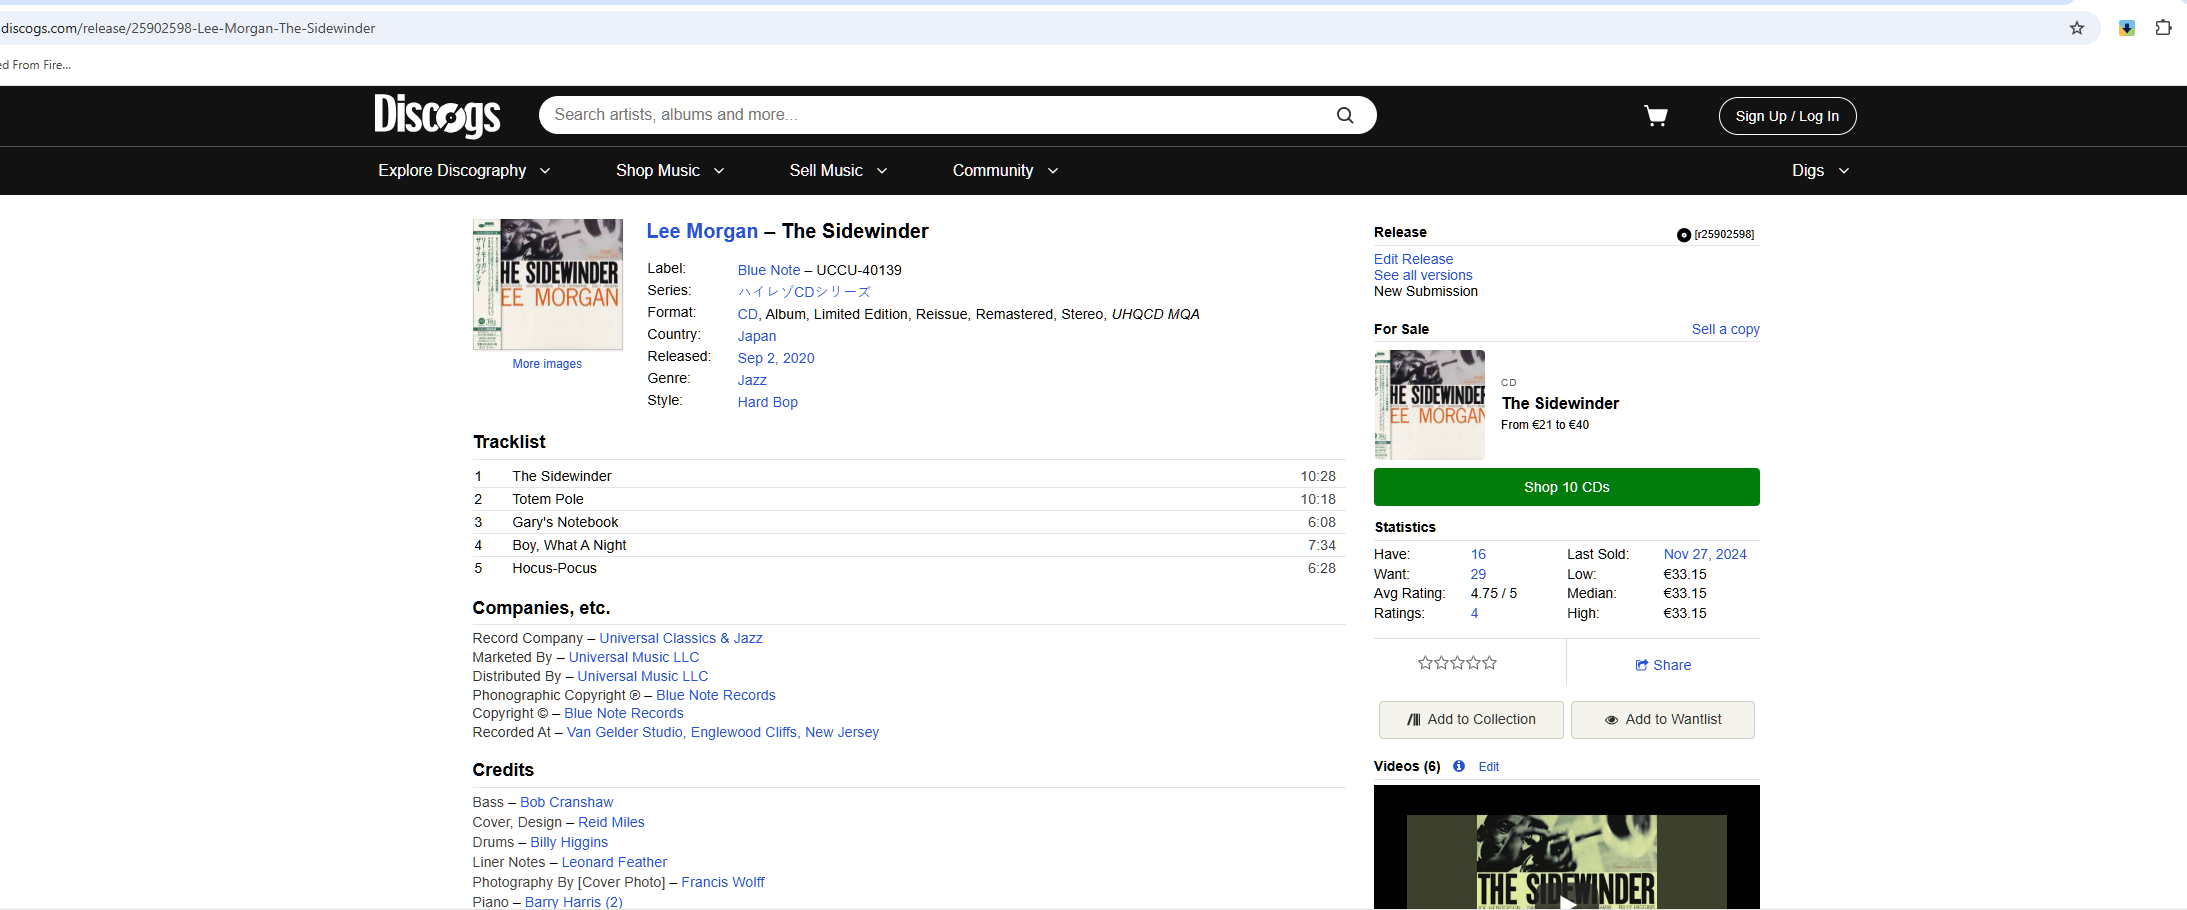Viewport: 2187px width, 910px height.
Task: Click the track title The Sidewinder
Action: (562, 476)
